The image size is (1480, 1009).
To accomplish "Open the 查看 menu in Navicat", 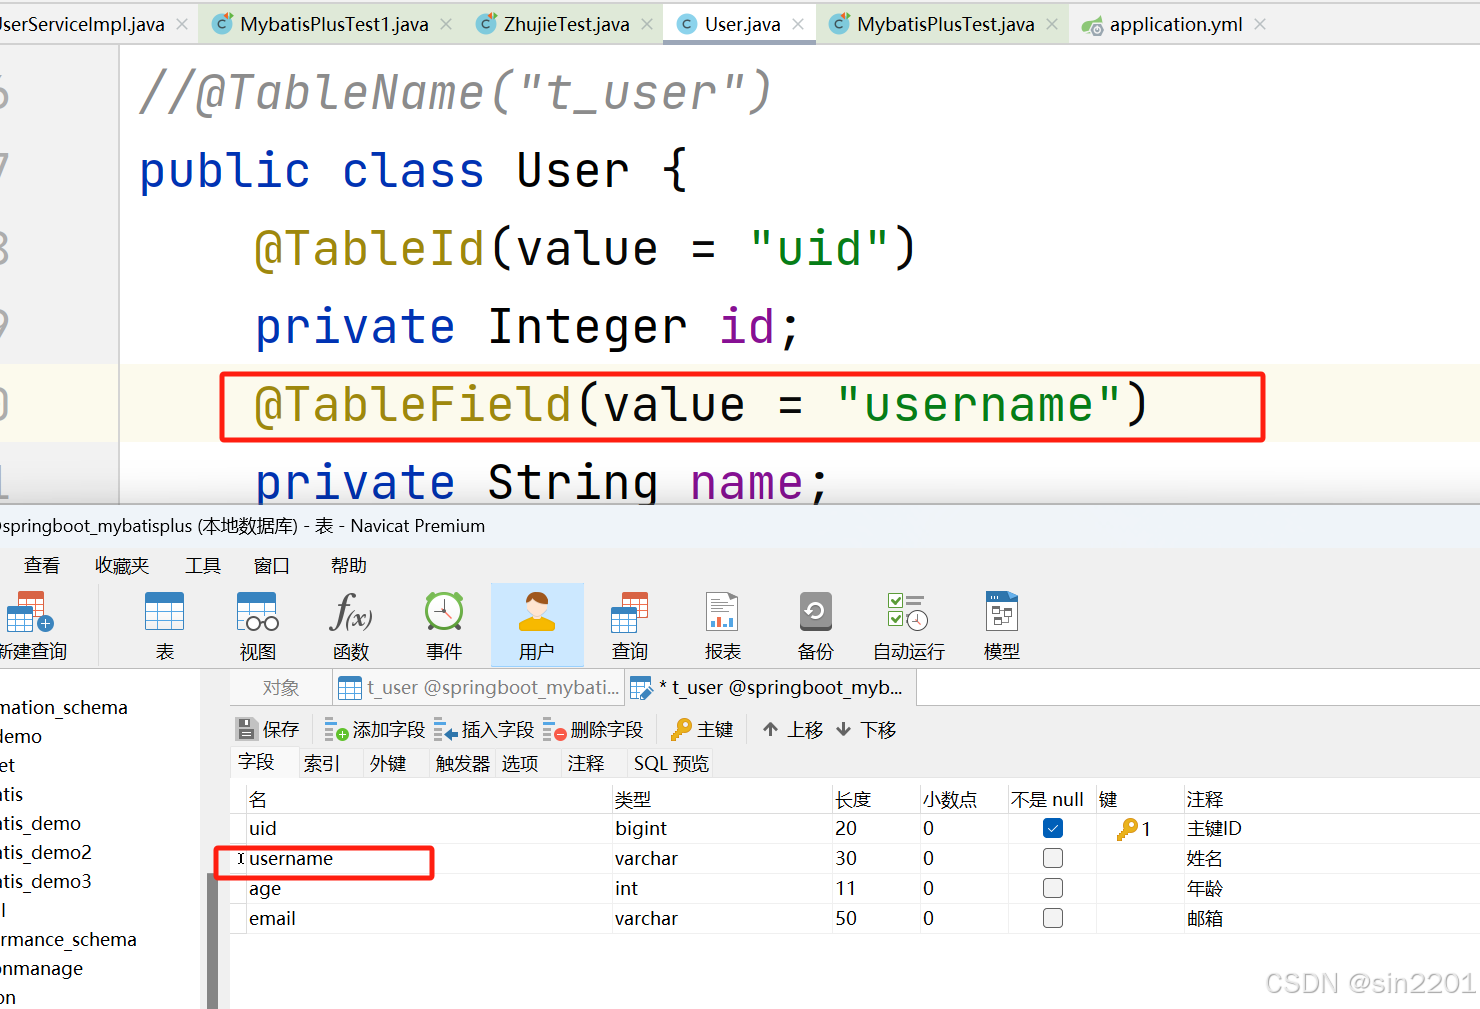I will [42, 565].
